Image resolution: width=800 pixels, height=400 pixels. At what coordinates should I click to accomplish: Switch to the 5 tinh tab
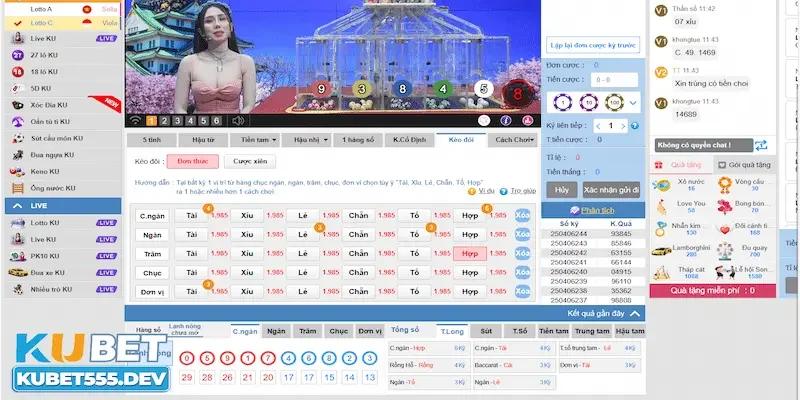pos(152,140)
